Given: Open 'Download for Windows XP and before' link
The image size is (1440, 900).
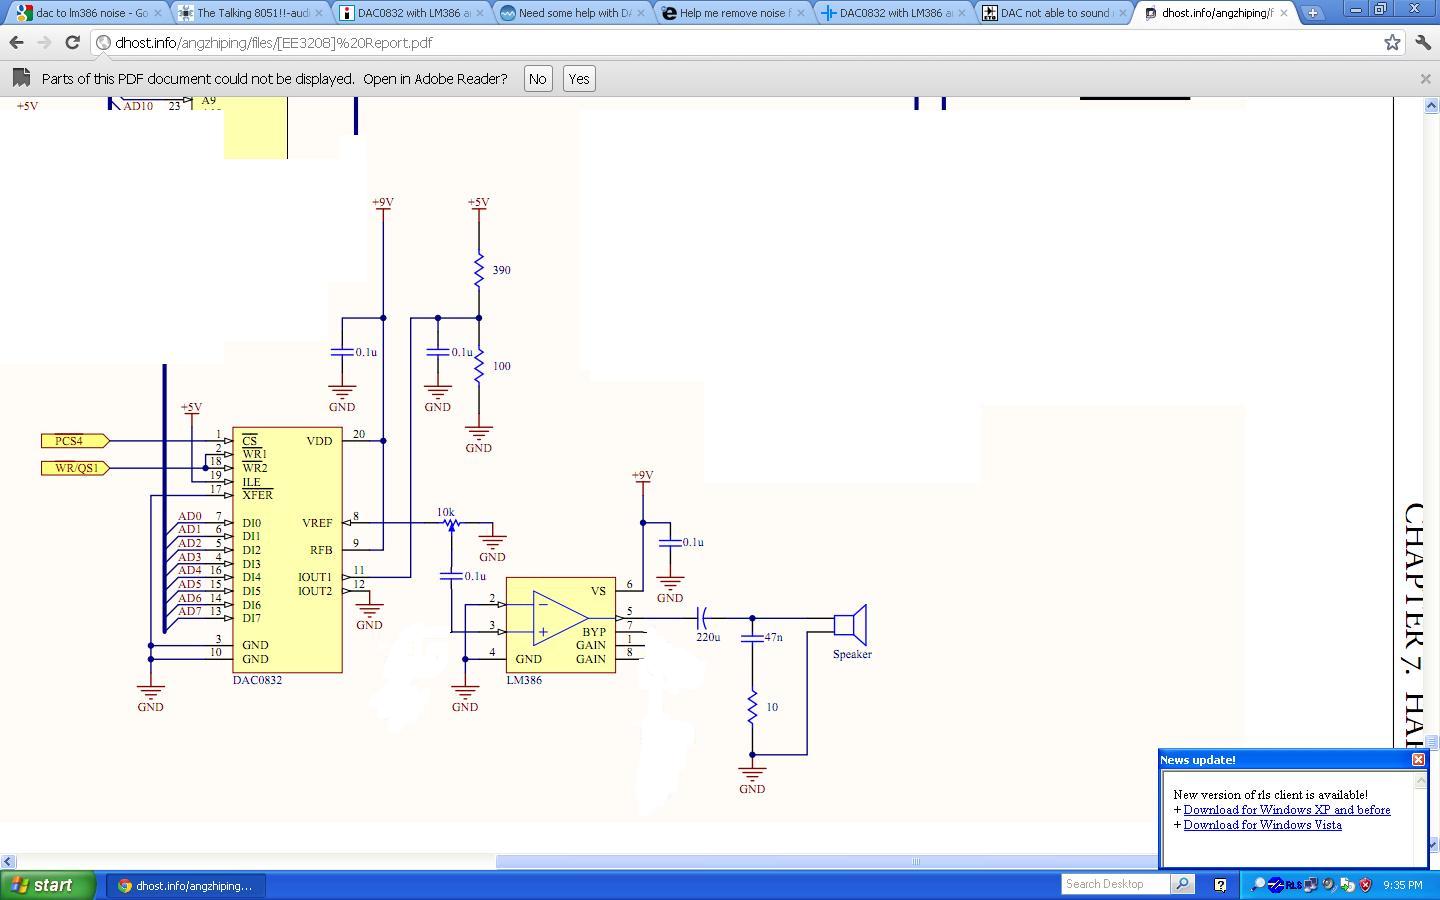Looking at the screenshot, I should (x=1286, y=810).
